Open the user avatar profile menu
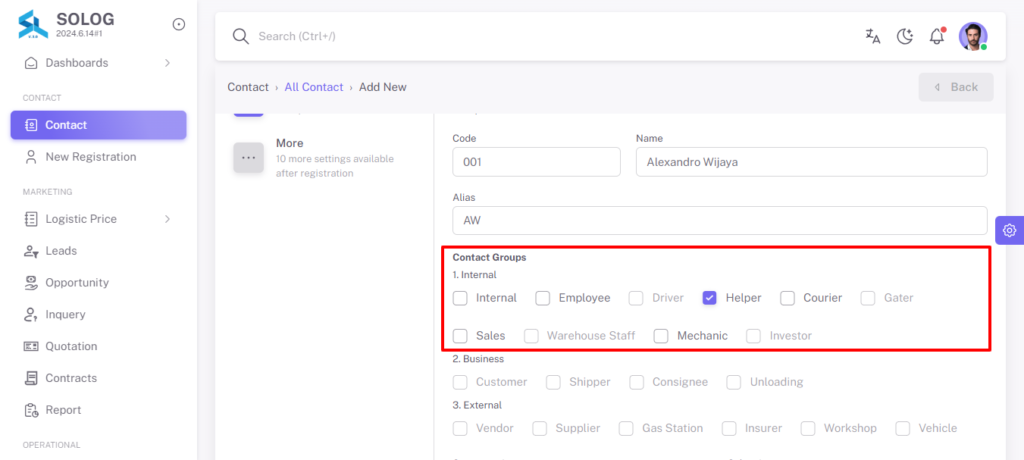 (973, 36)
